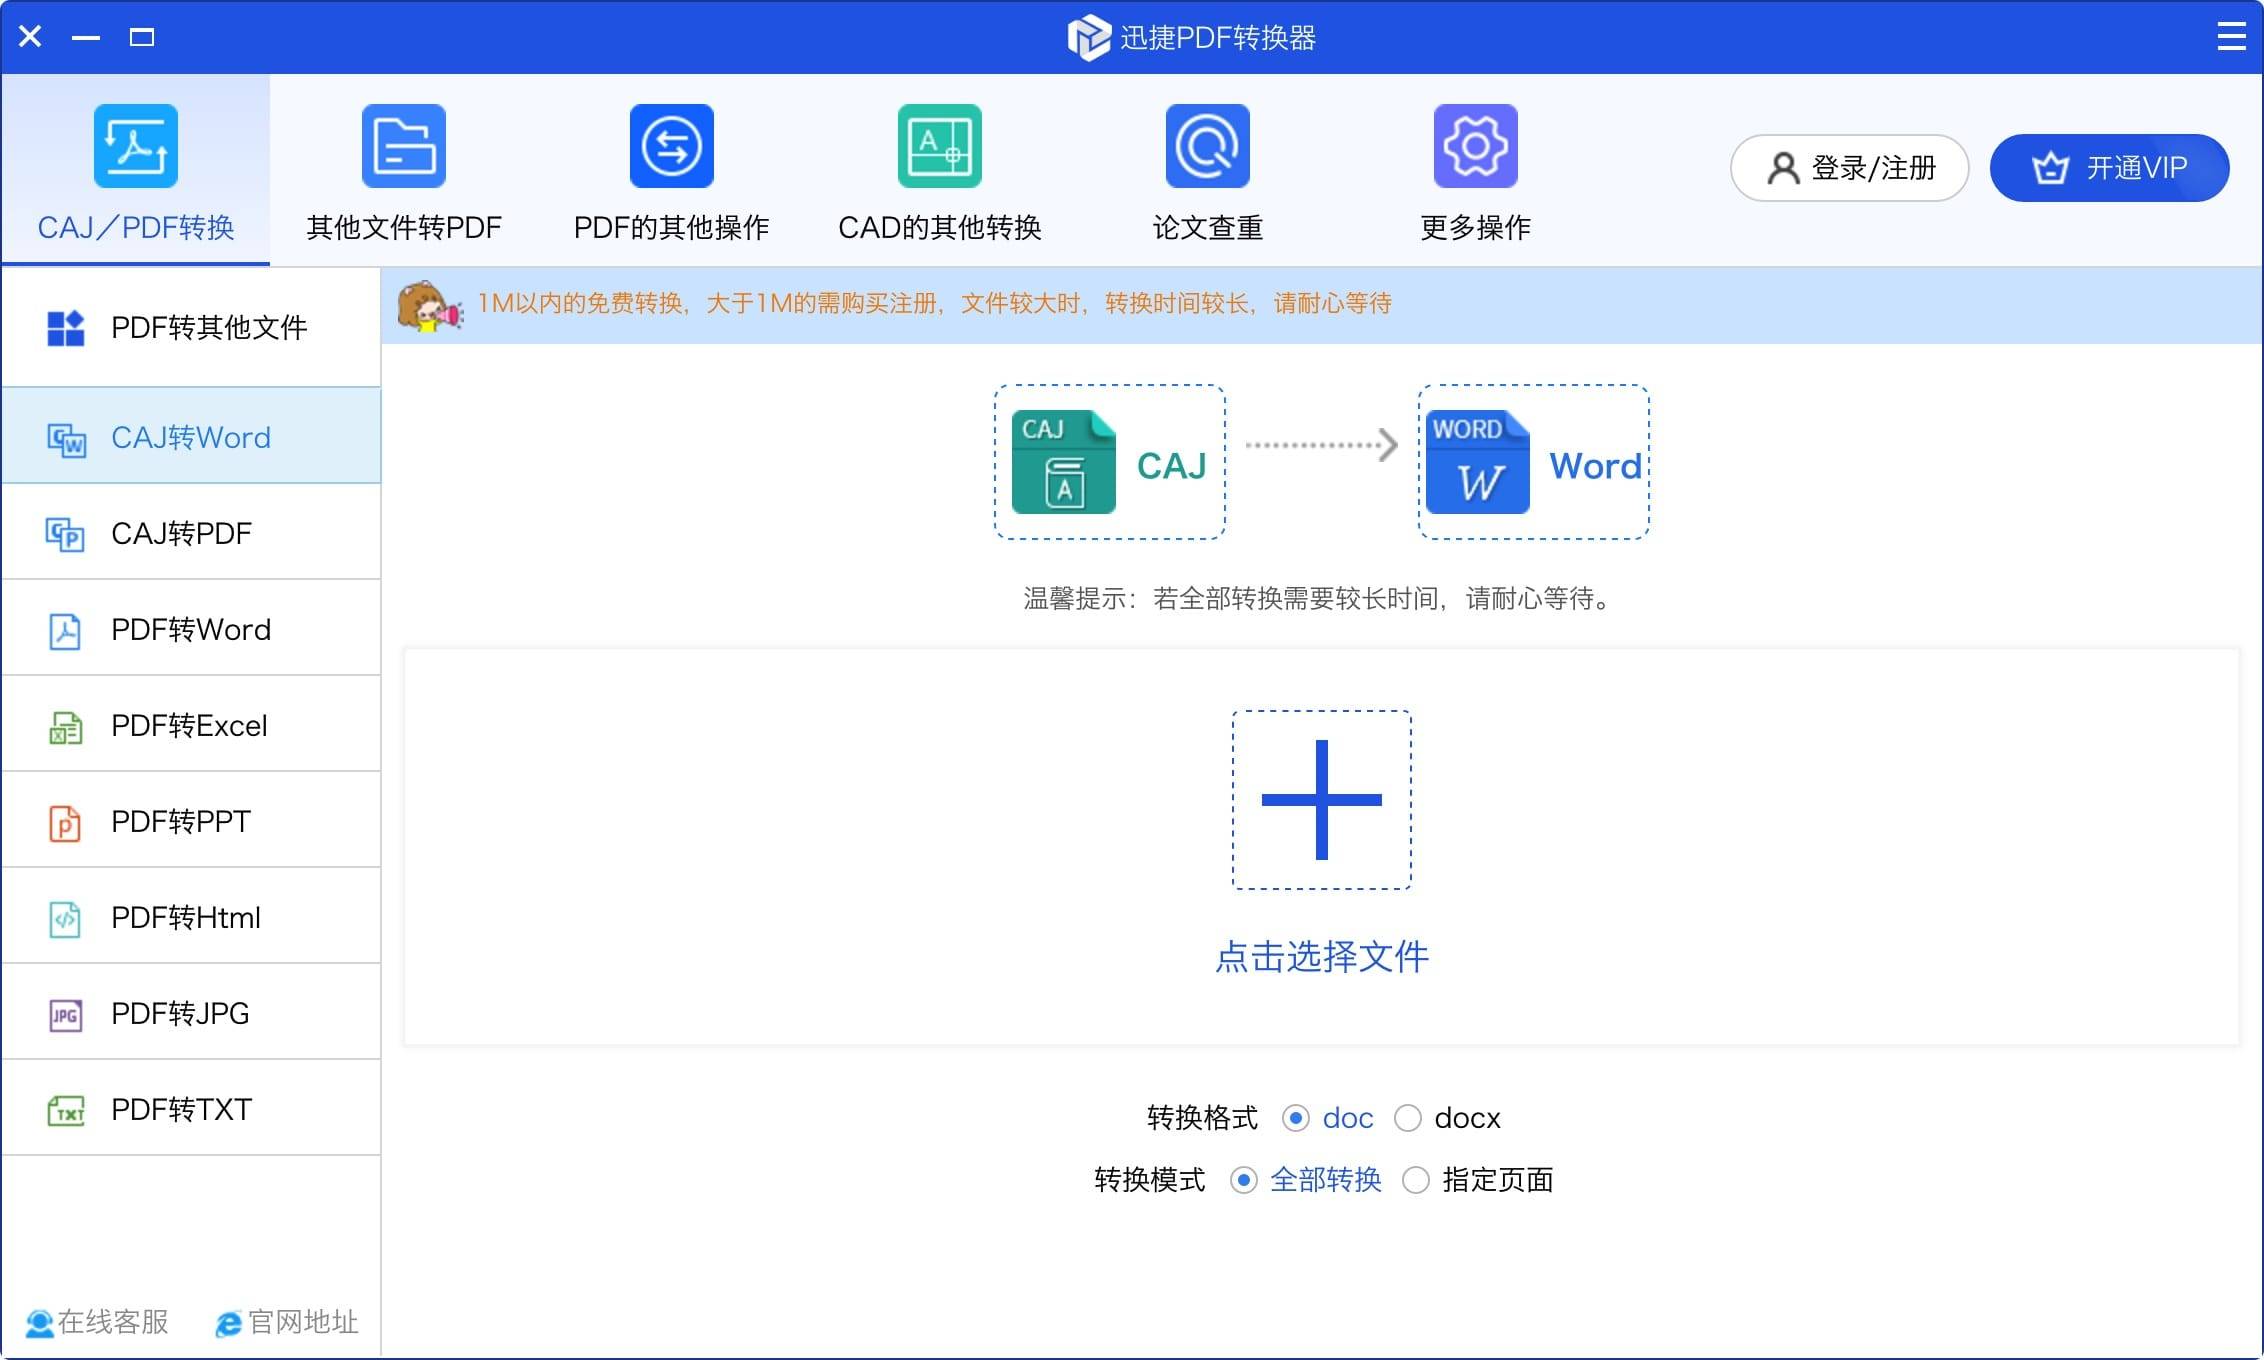2264x1360 pixels.
Task: Click the 迅捷PDF转换器 logo icon
Action: tap(1089, 38)
